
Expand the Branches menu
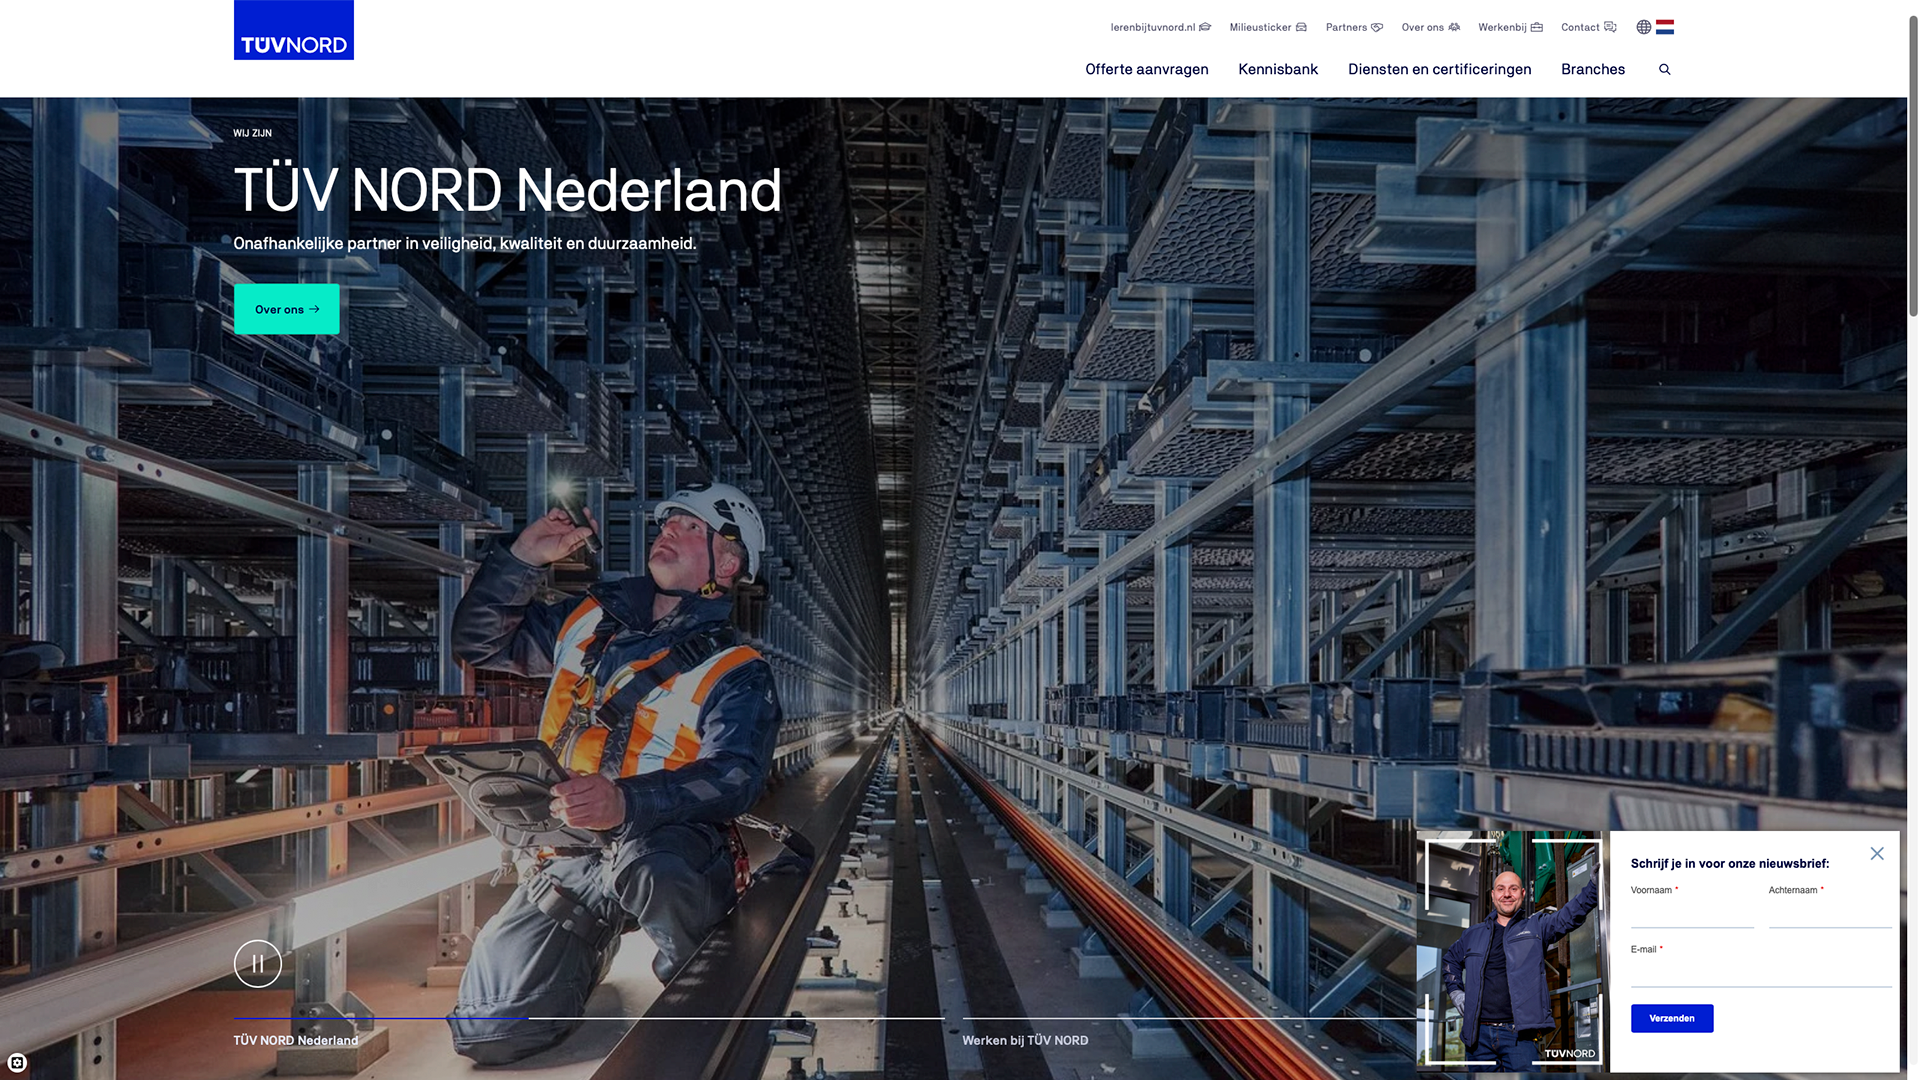coord(1592,69)
